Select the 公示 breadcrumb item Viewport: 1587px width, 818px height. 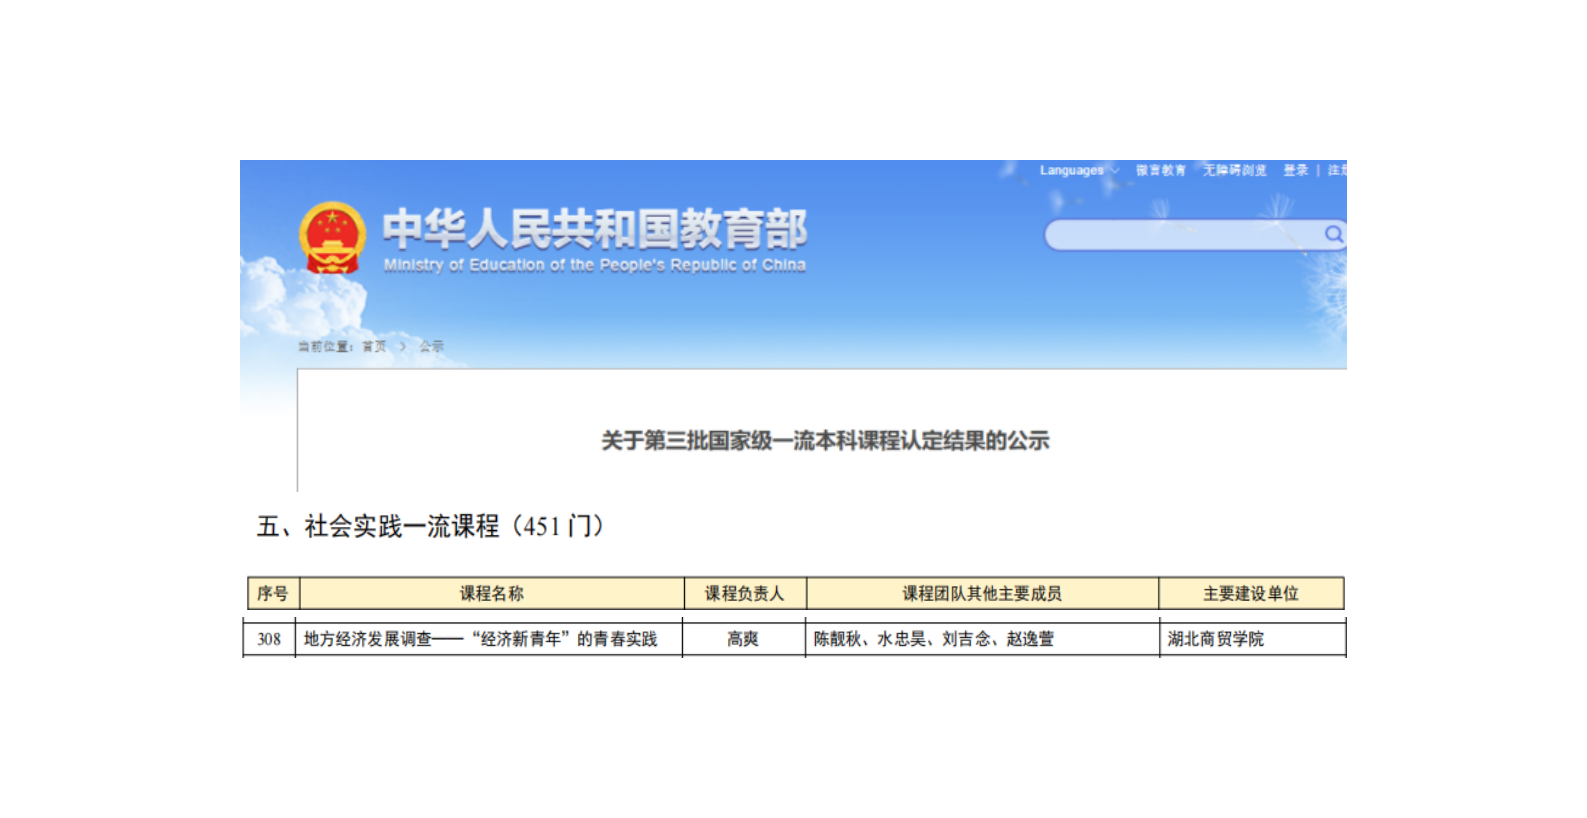point(431,347)
